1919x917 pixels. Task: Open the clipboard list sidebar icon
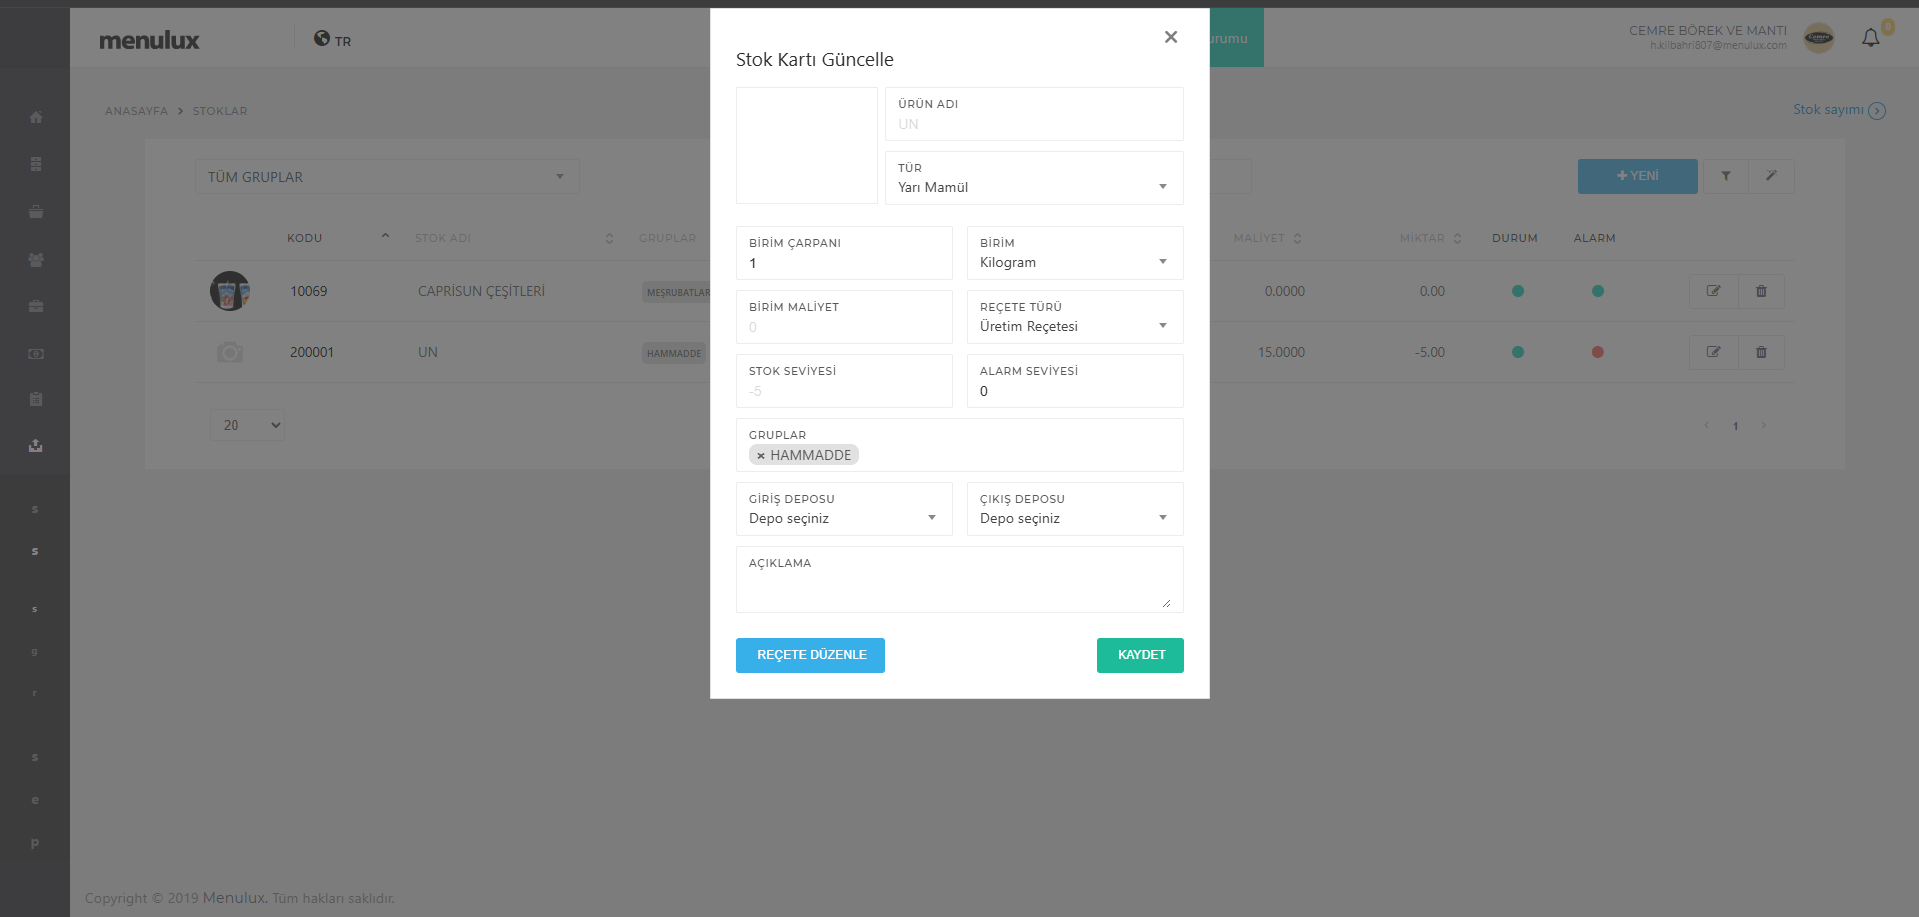pyautogui.click(x=36, y=399)
